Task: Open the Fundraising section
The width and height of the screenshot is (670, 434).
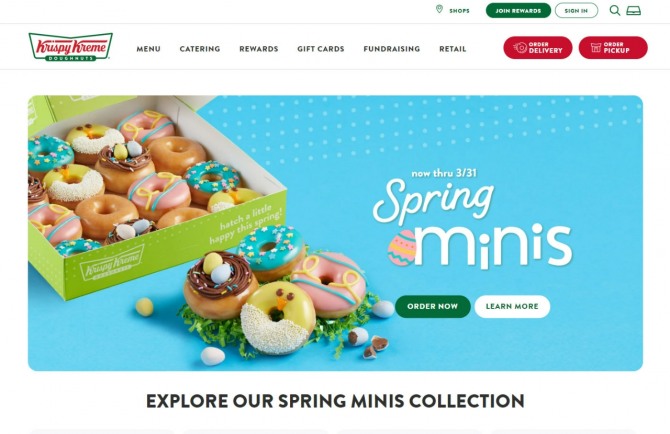Action: 391,49
